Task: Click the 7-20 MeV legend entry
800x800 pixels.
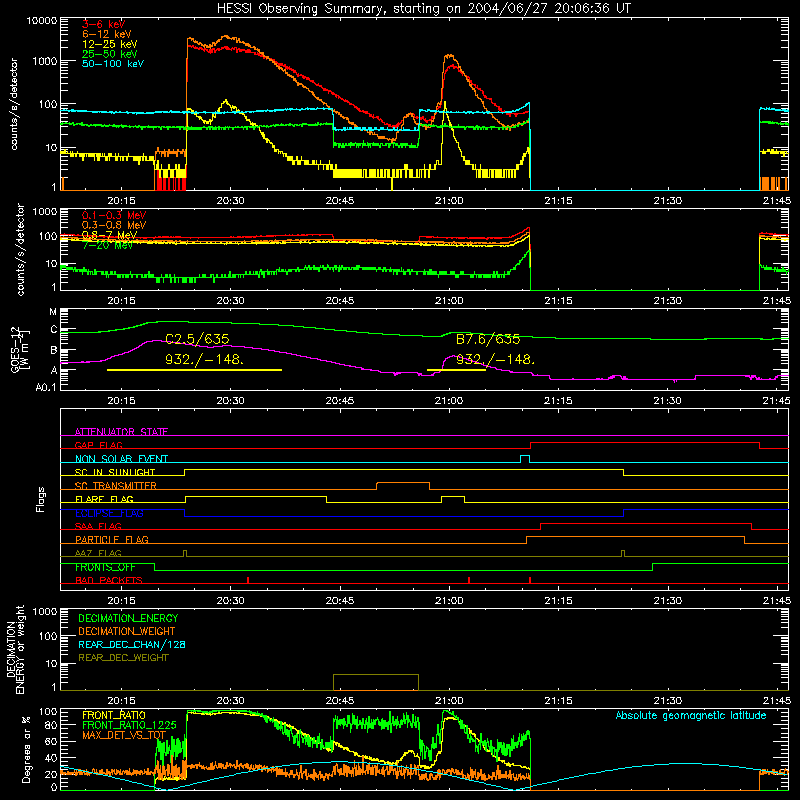Action: [107, 245]
